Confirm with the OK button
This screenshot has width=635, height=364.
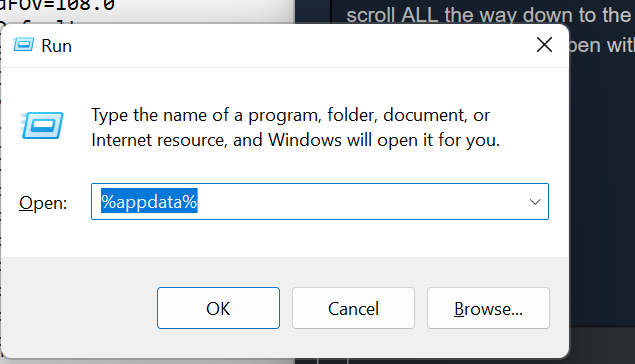218,308
